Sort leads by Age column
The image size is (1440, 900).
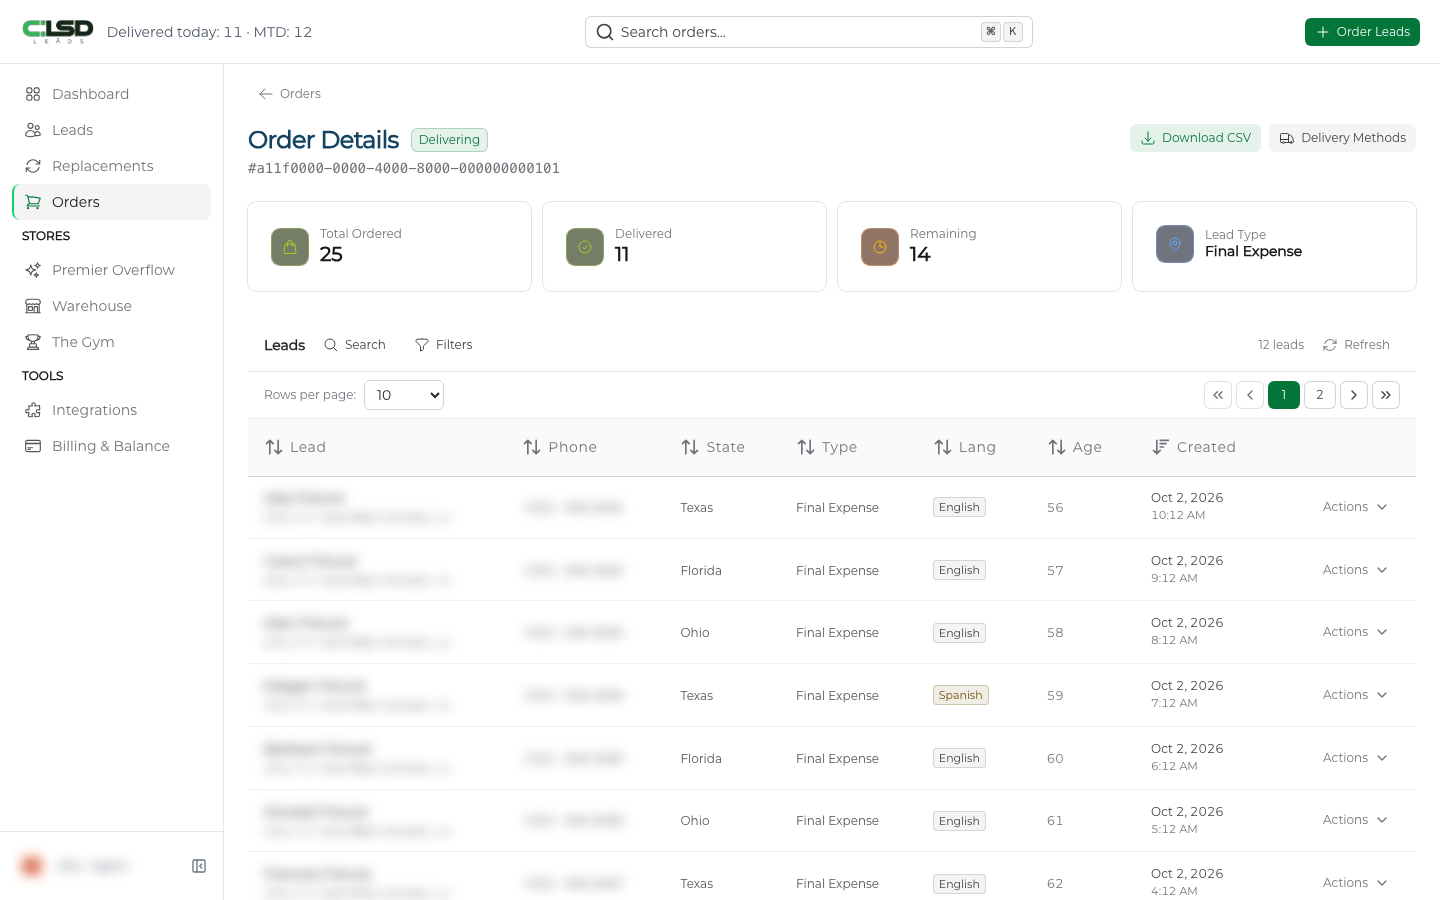point(1075,447)
